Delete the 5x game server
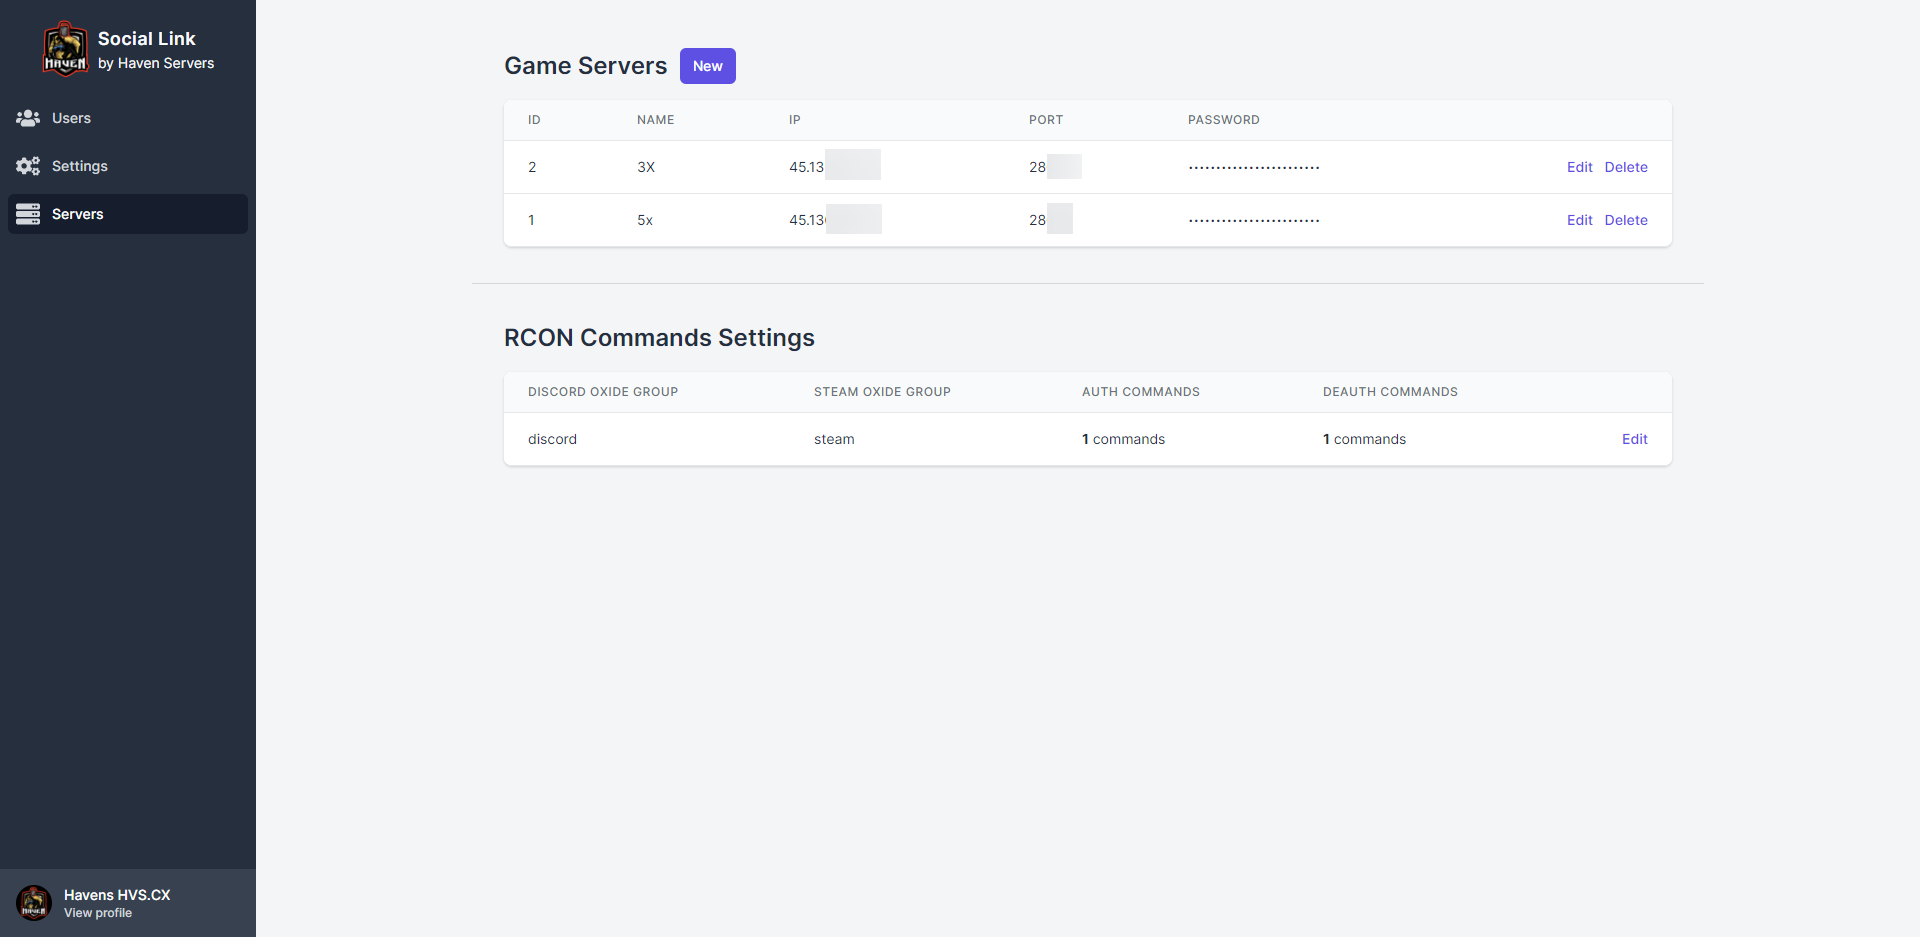 point(1626,220)
